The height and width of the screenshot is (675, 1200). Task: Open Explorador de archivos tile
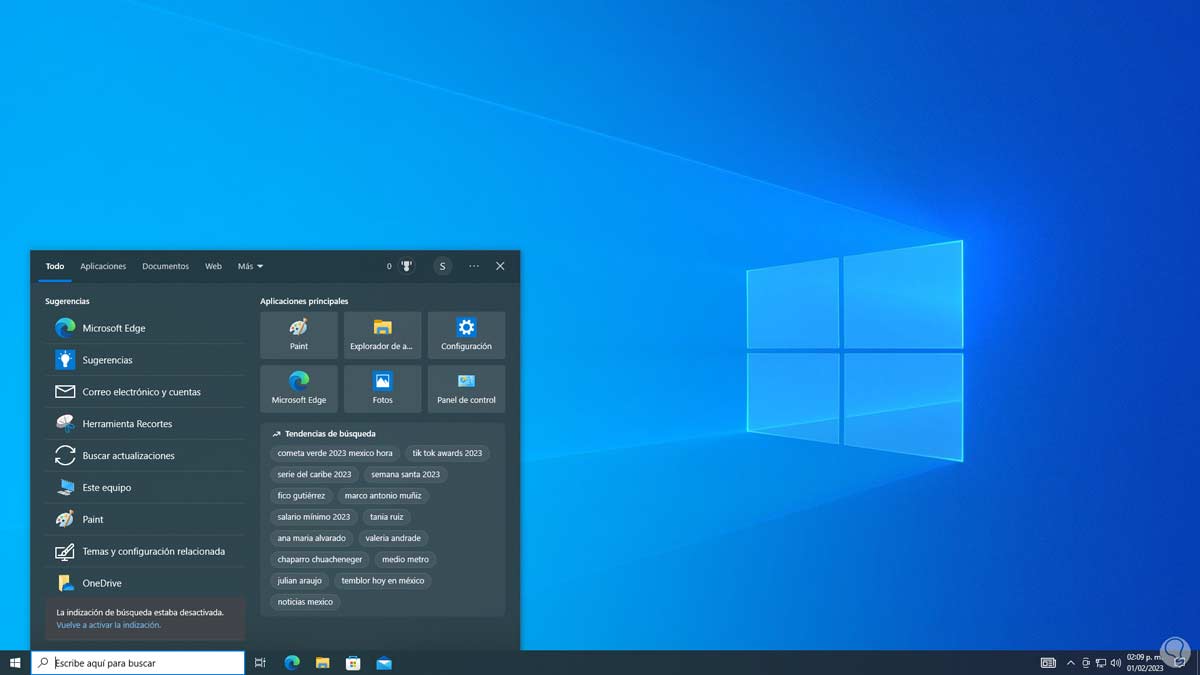[382, 334]
